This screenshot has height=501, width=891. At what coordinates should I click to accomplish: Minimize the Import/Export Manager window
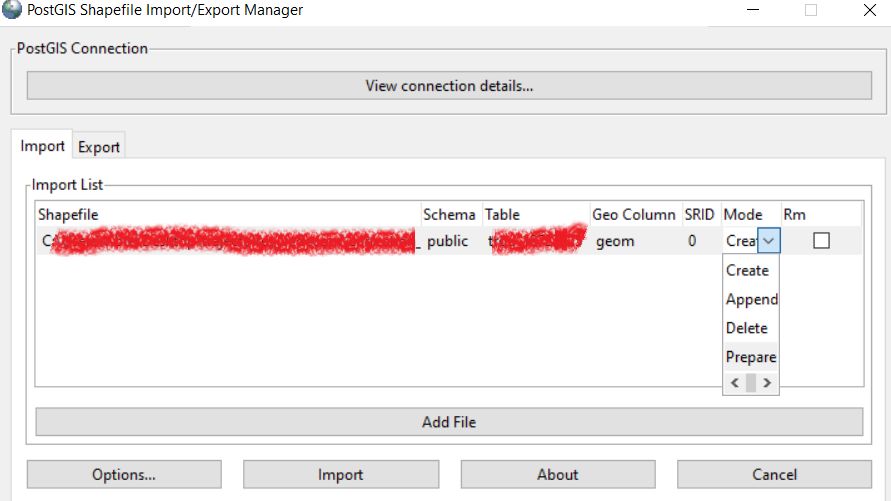click(753, 10)
